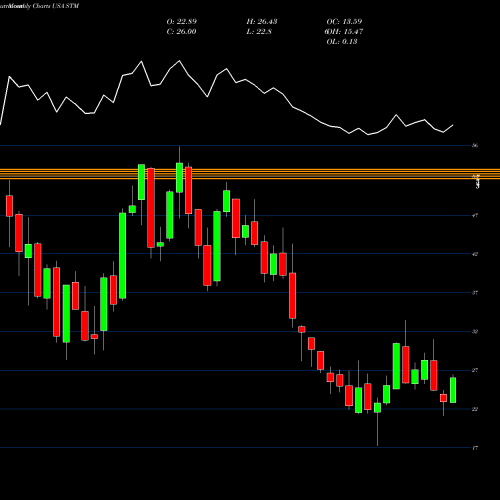The image size is (500, 500).
Task: Click the 17 price axis label
Action: 475,448
